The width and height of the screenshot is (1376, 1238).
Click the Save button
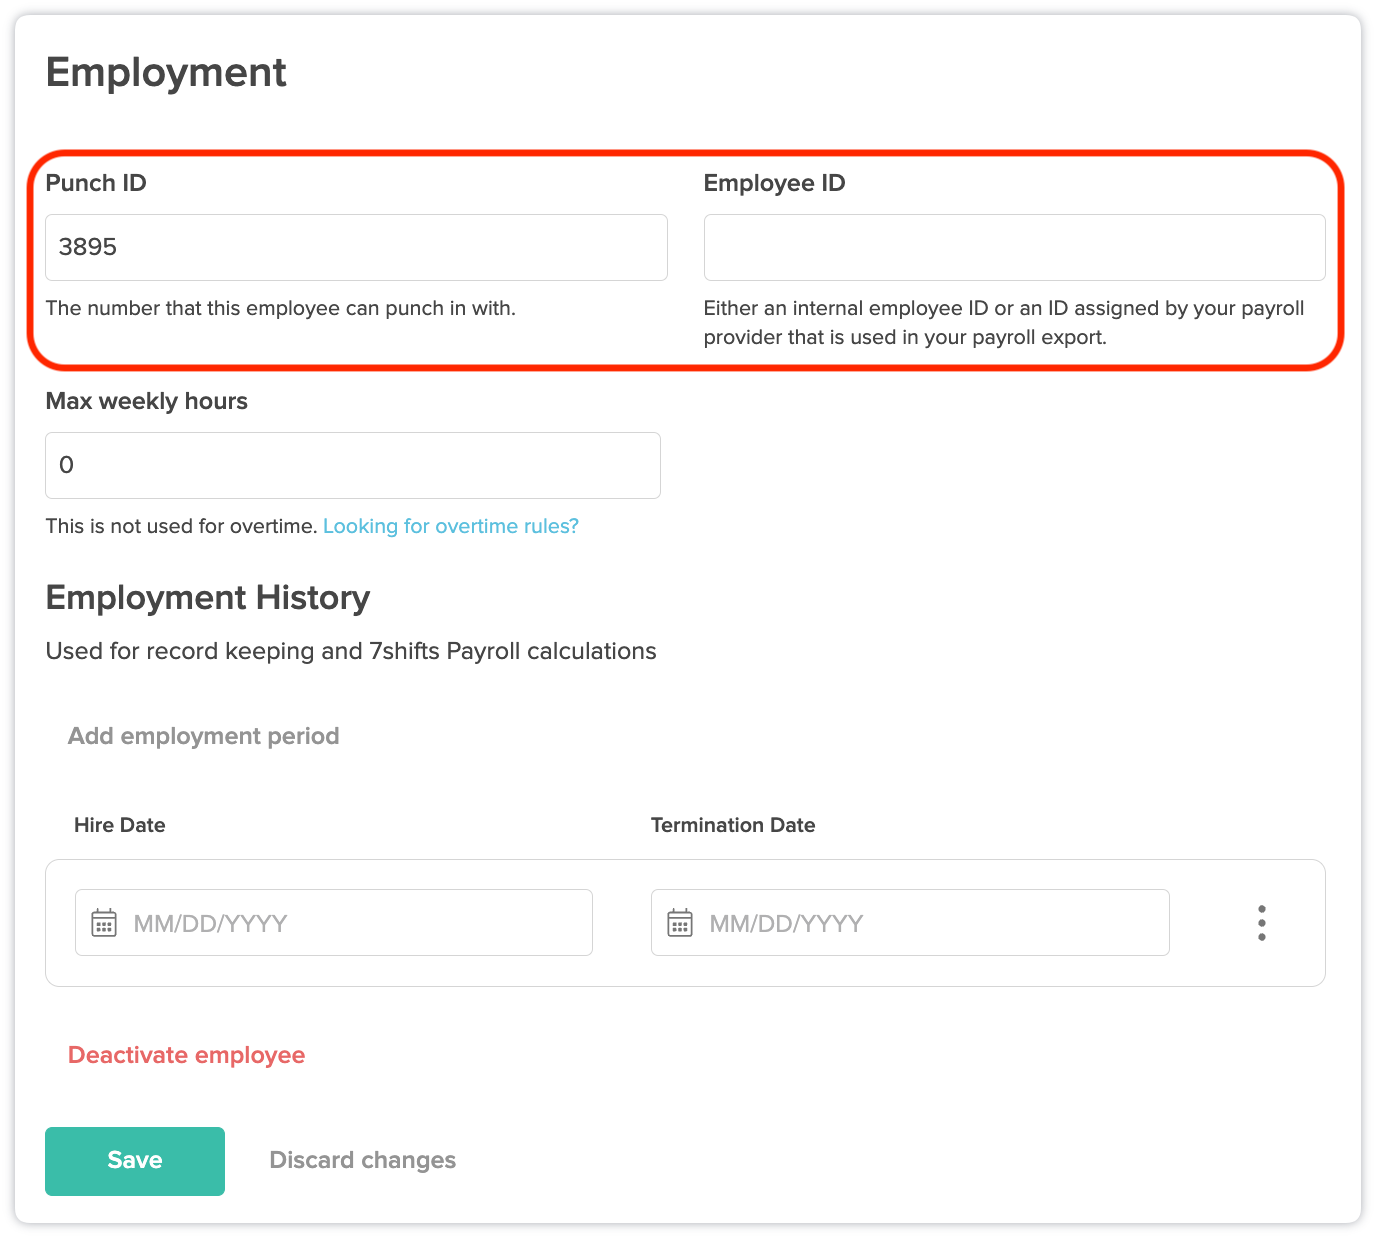click(x=134, y=1161)
